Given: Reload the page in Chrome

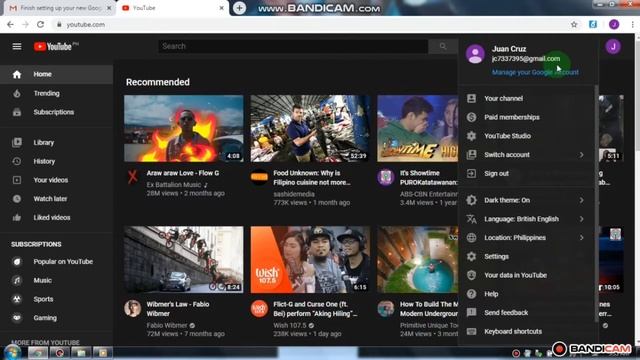Looking at the screenshot, I should 40,24.
